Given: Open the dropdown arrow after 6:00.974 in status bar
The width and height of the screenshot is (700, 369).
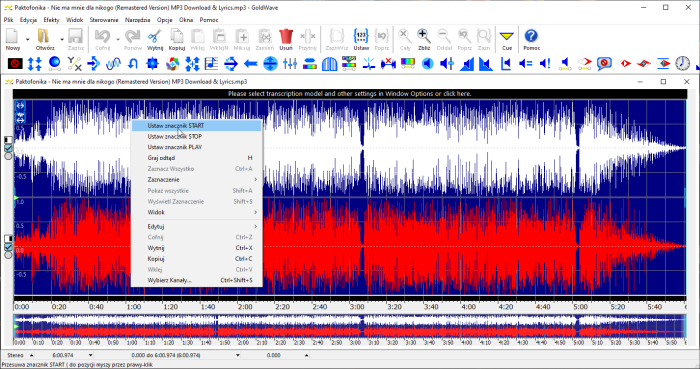Looking at the screenshot, I should pos(91,356).
